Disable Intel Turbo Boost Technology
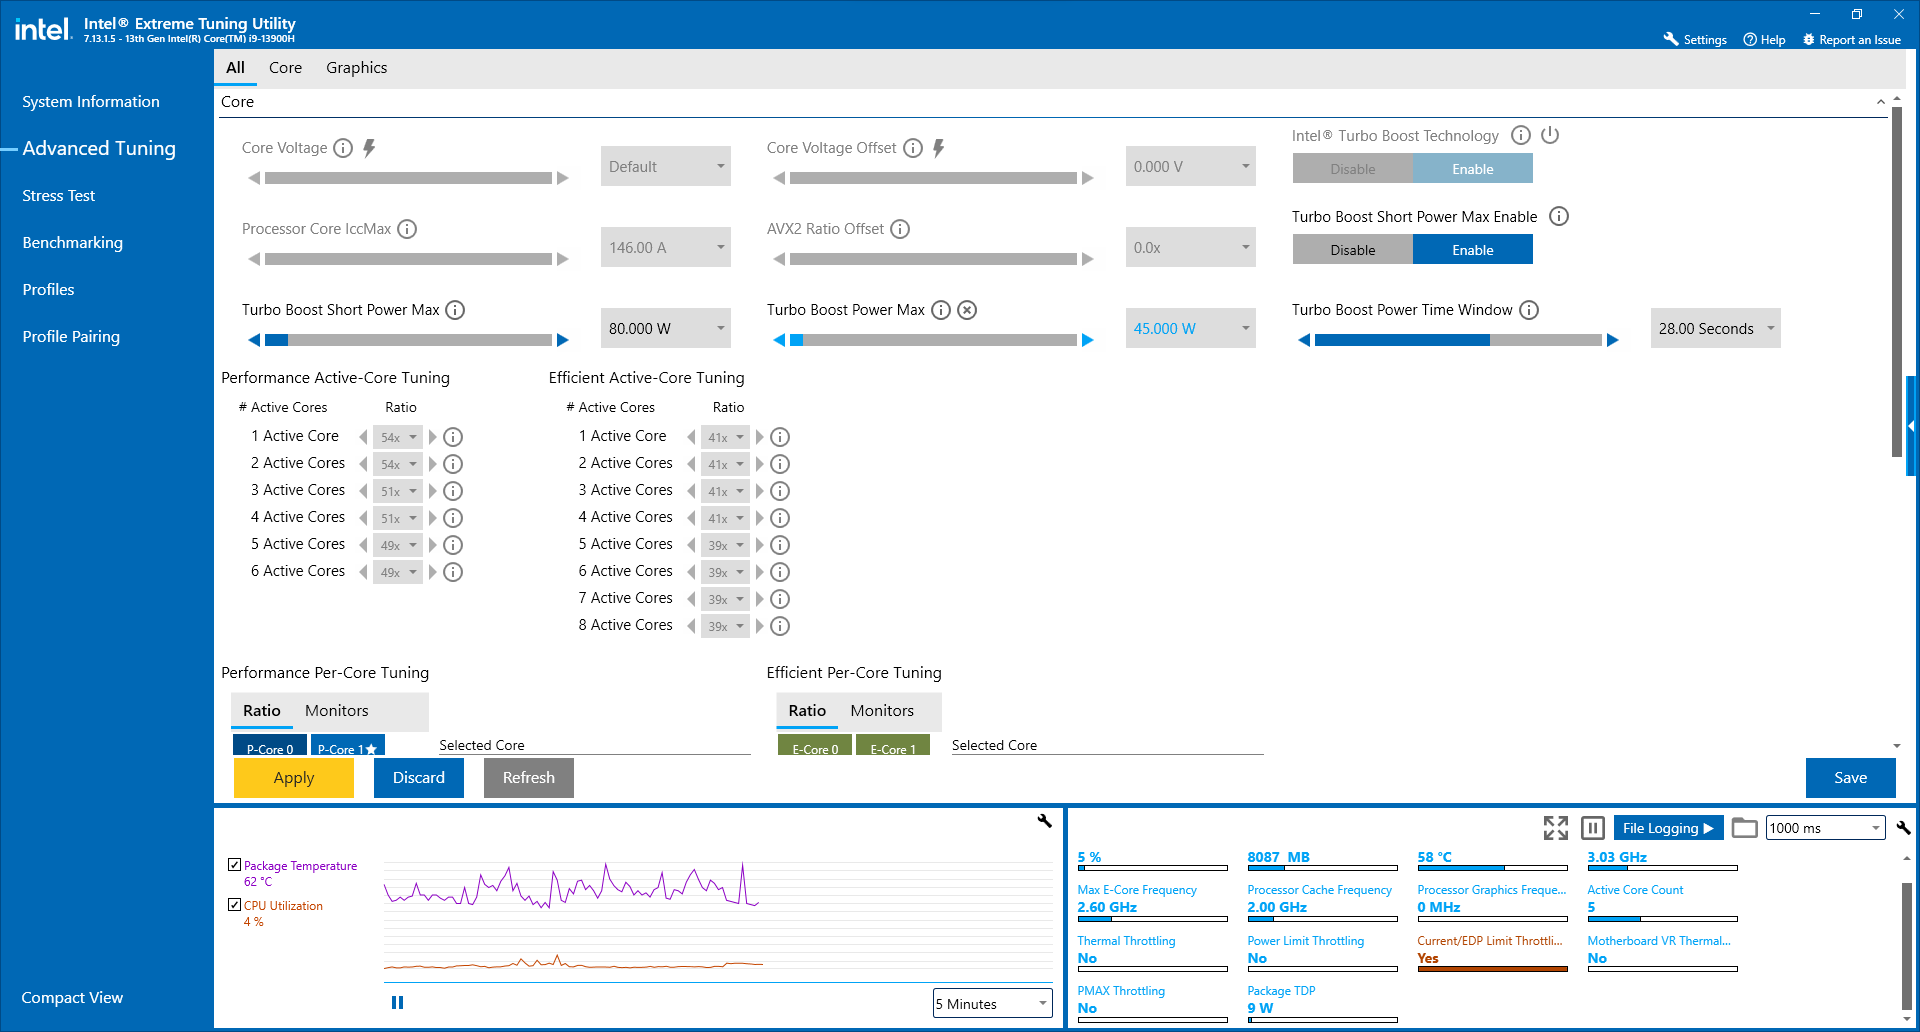1920x1032 pixels. pyautogui.click(x=1353, y=169)
